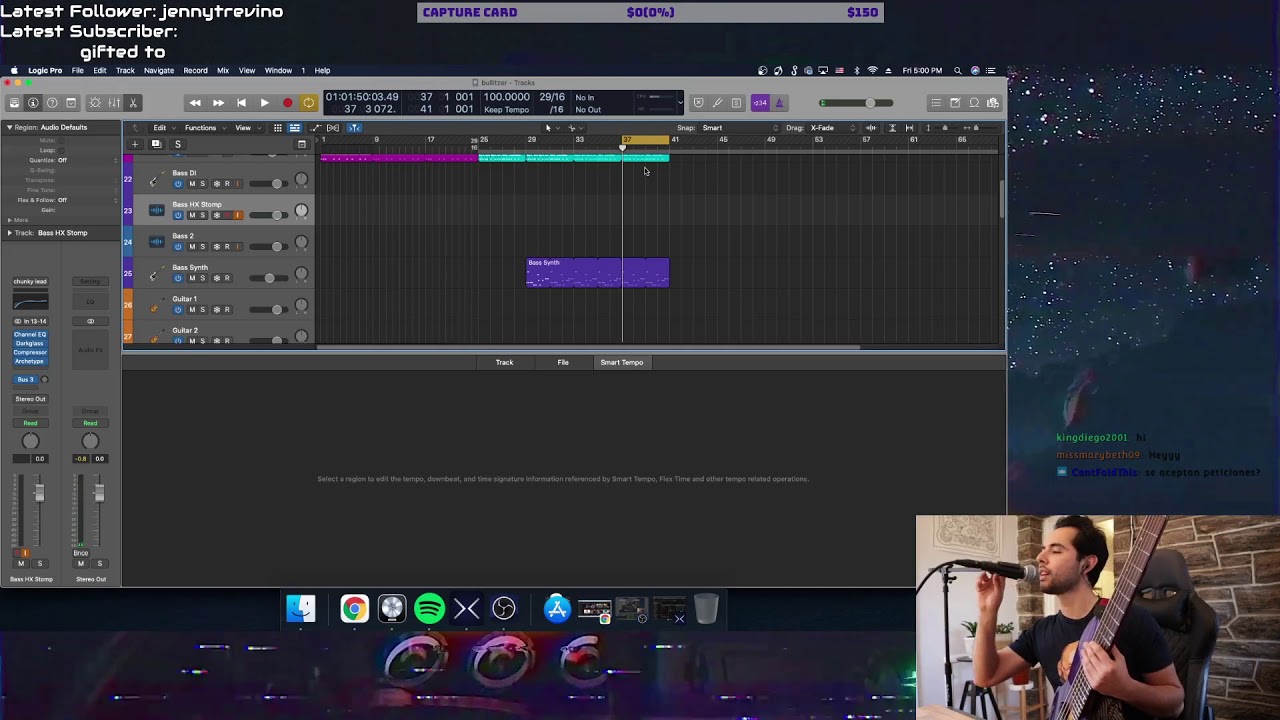Click the red Record button
Screen dimensions: 1280x720
tap(287, 103)
